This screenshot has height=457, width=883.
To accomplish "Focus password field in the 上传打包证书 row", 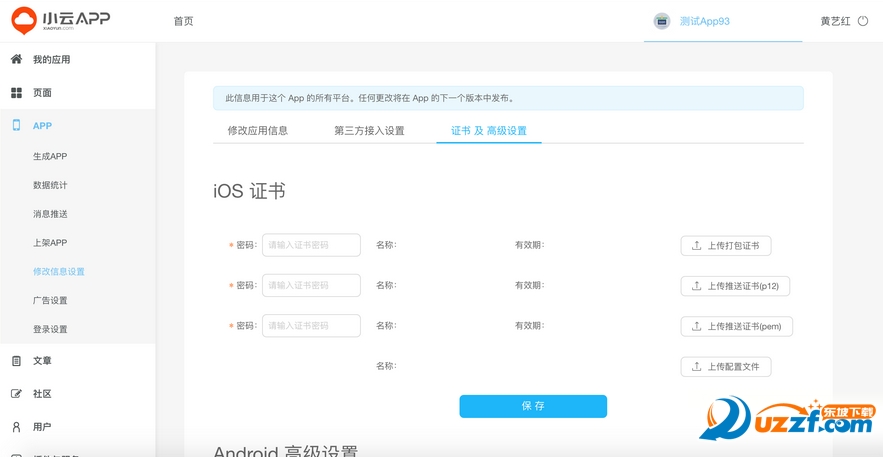I will [311, 245].
